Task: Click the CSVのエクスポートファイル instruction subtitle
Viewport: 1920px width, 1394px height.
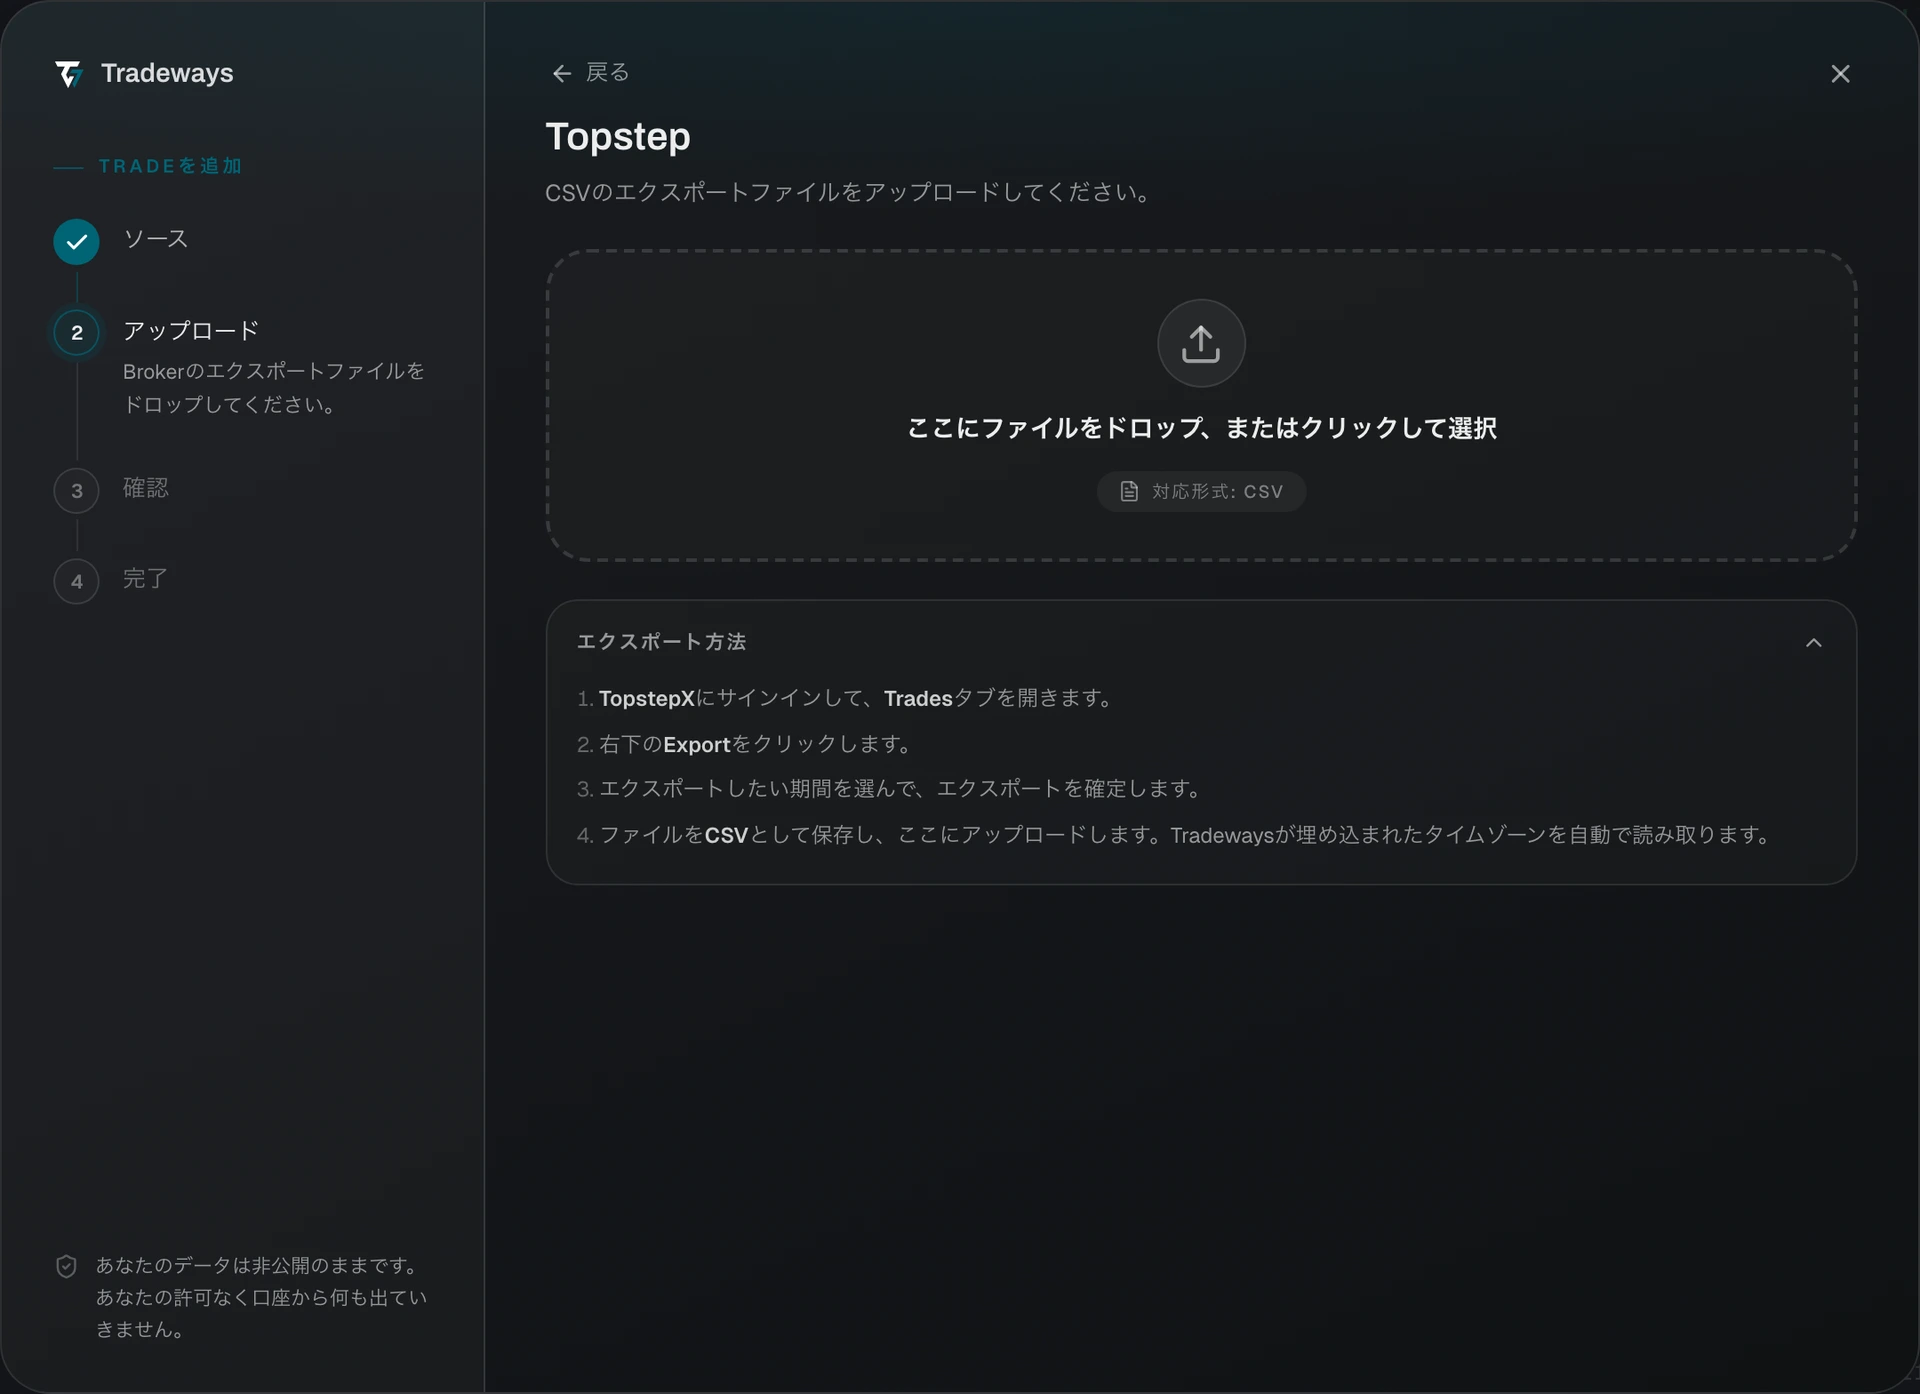Action: point(850,192)
